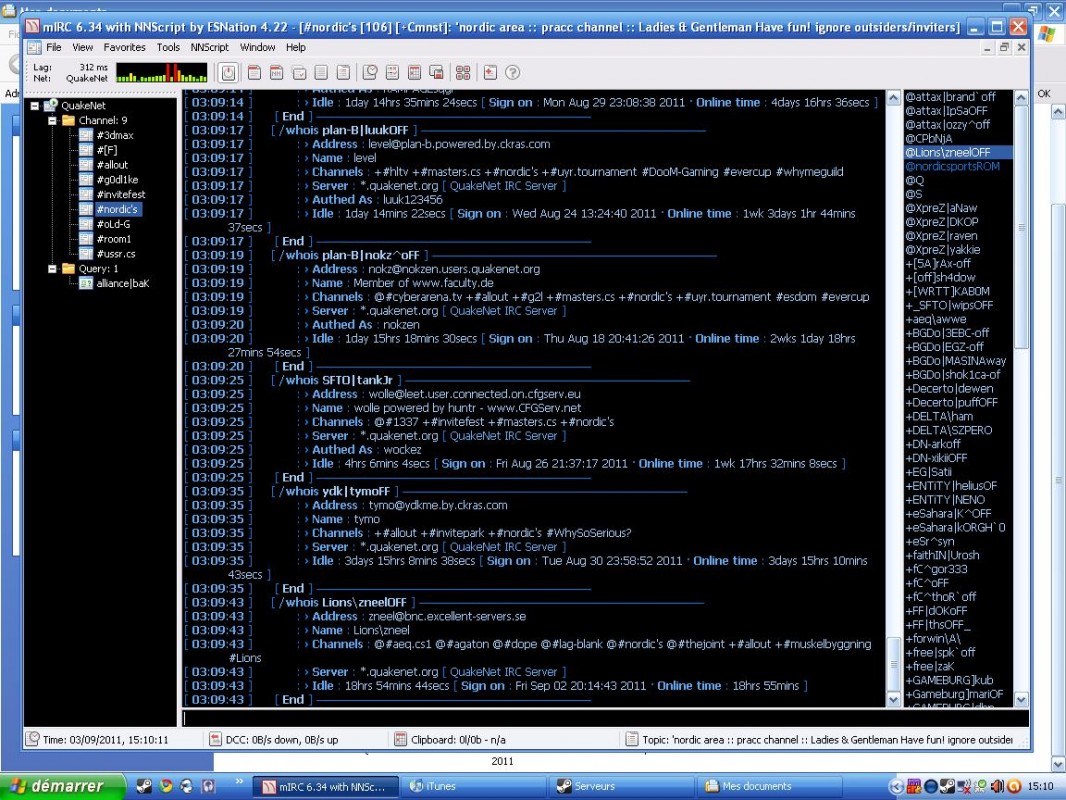Open the NNScript menu

pyautogui.click(x=209, y=47)
